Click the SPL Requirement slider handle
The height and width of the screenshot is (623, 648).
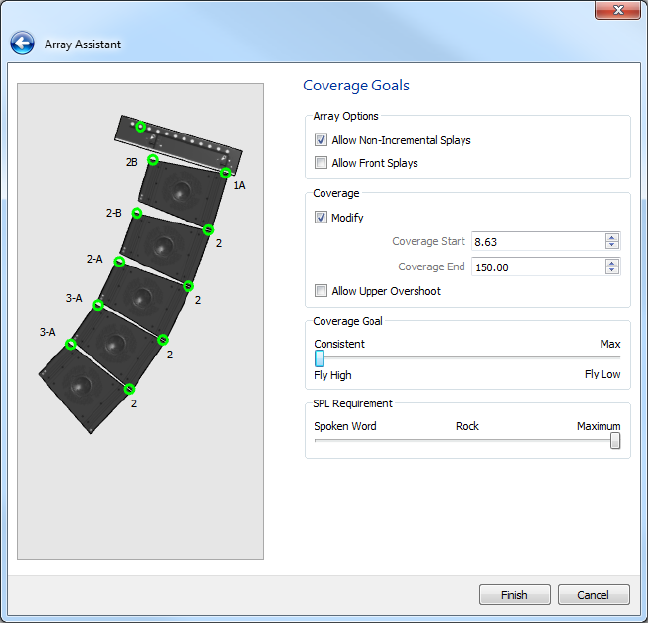[615, 441]
